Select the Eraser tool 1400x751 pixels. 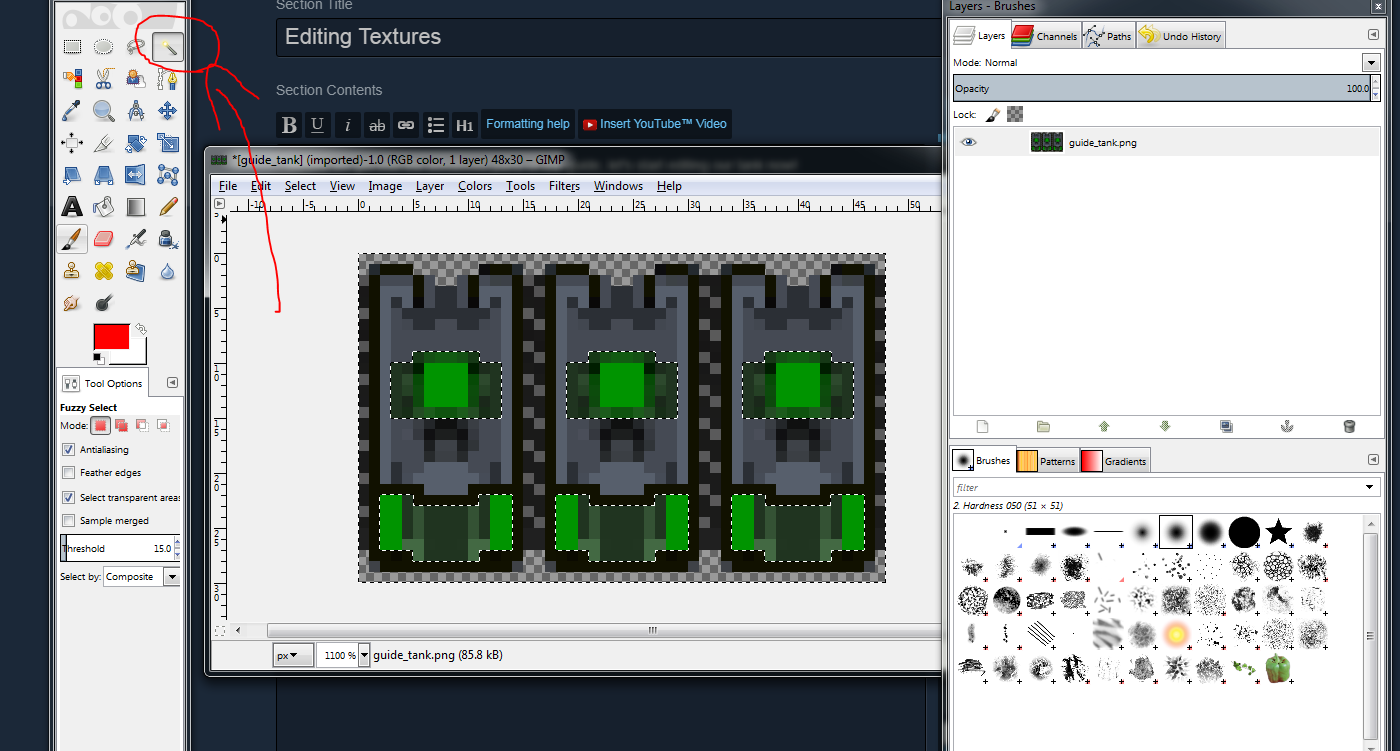104,239
